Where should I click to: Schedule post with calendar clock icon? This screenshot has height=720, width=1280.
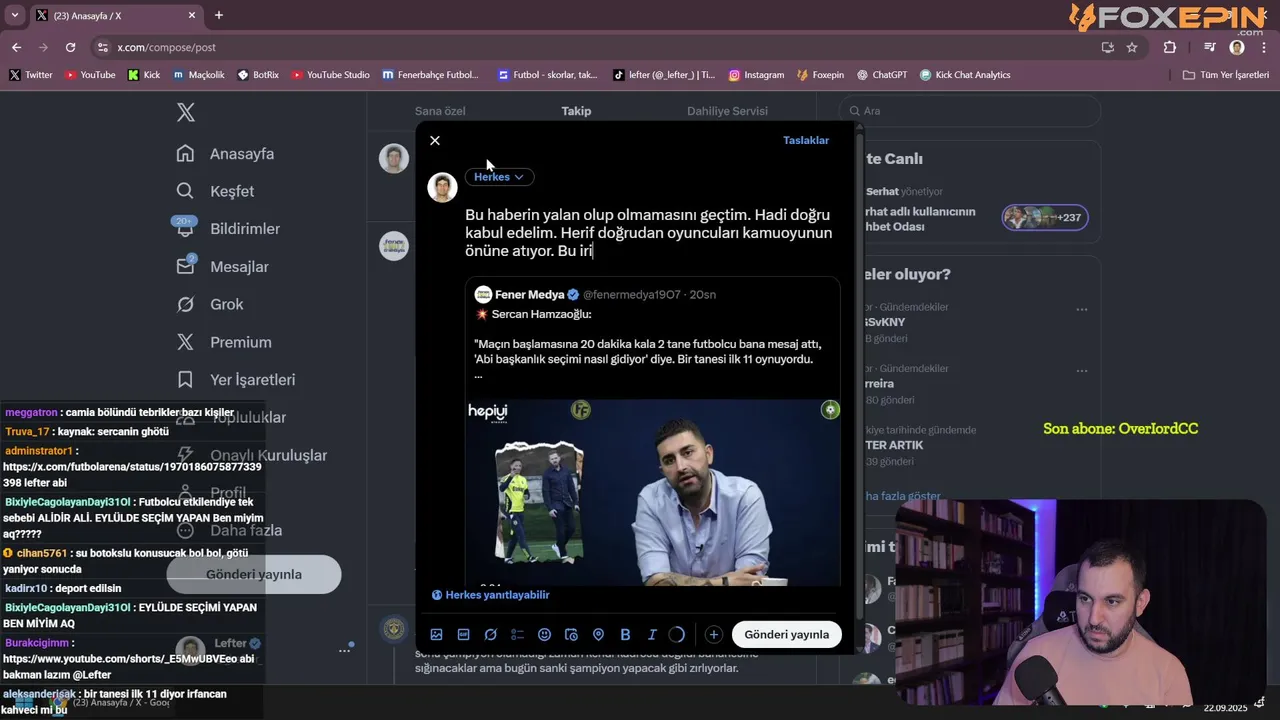(571, 634)
